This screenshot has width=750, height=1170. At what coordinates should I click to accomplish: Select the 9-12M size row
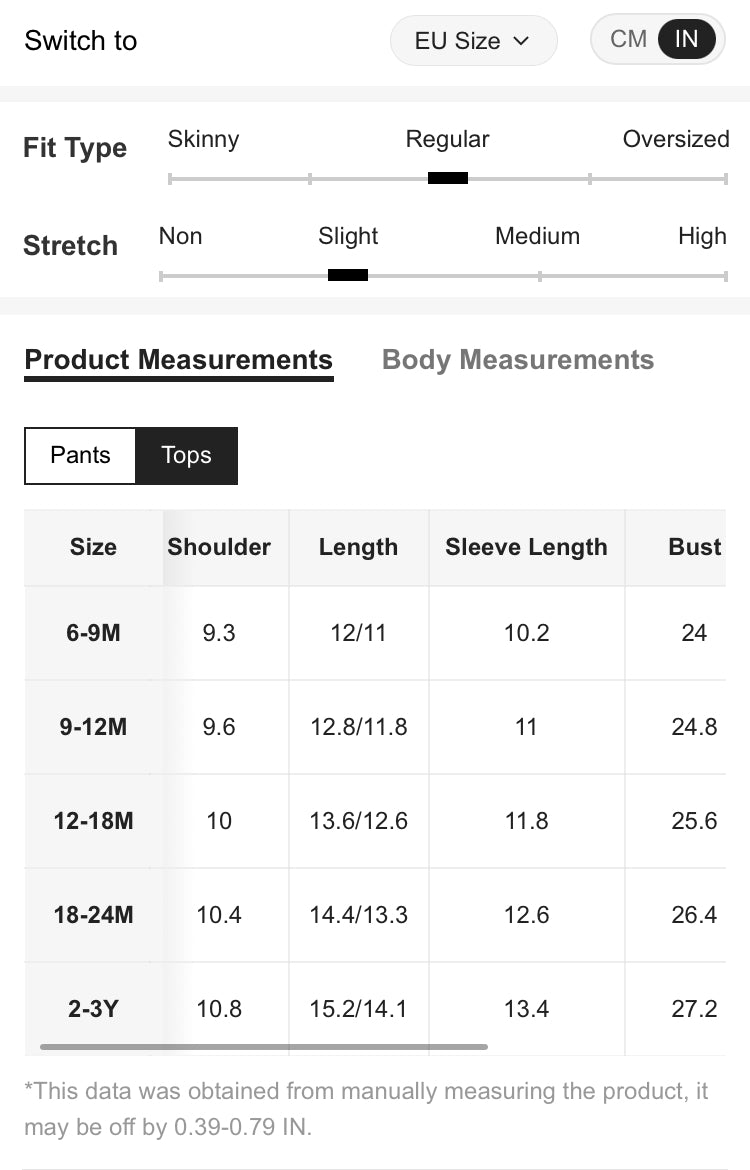[93, 727]
